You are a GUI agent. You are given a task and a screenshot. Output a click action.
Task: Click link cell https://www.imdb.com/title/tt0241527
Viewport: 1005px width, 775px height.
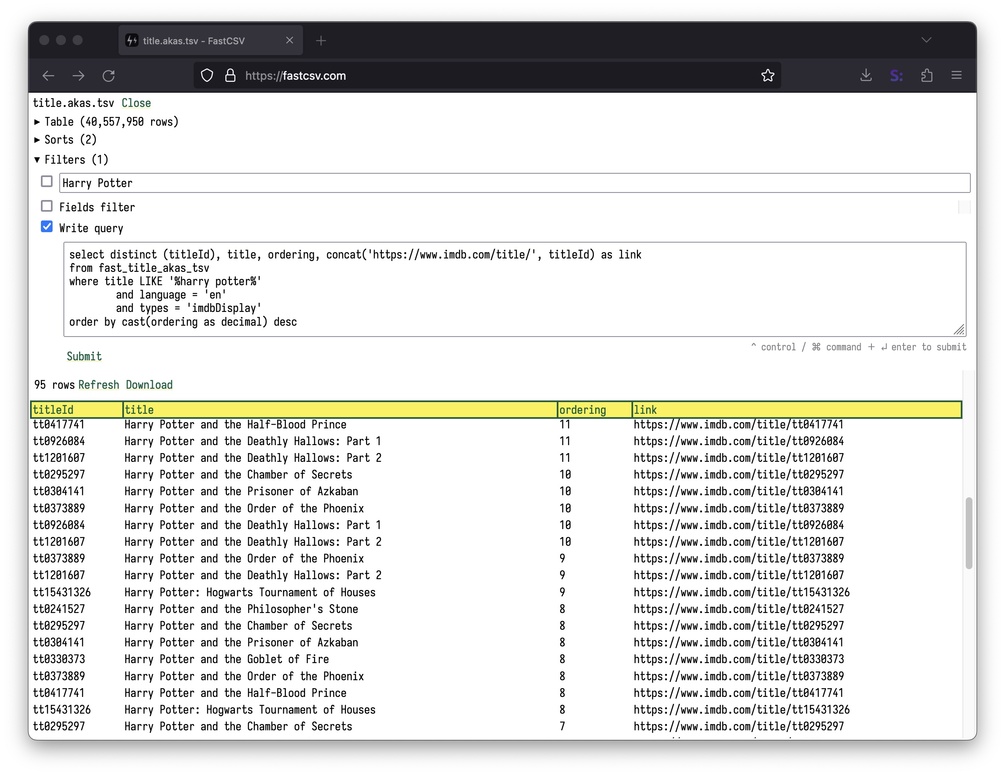(x=738, y=609)
